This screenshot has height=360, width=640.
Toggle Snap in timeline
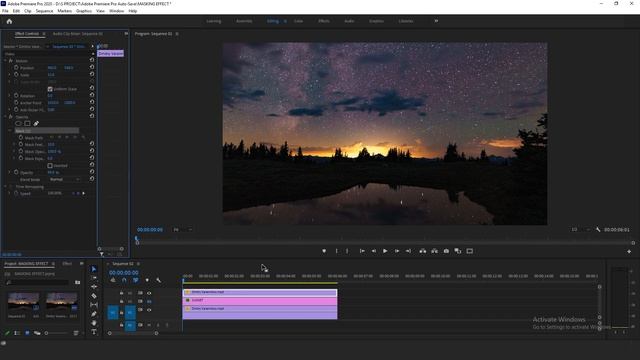click(x=124, y=280)
